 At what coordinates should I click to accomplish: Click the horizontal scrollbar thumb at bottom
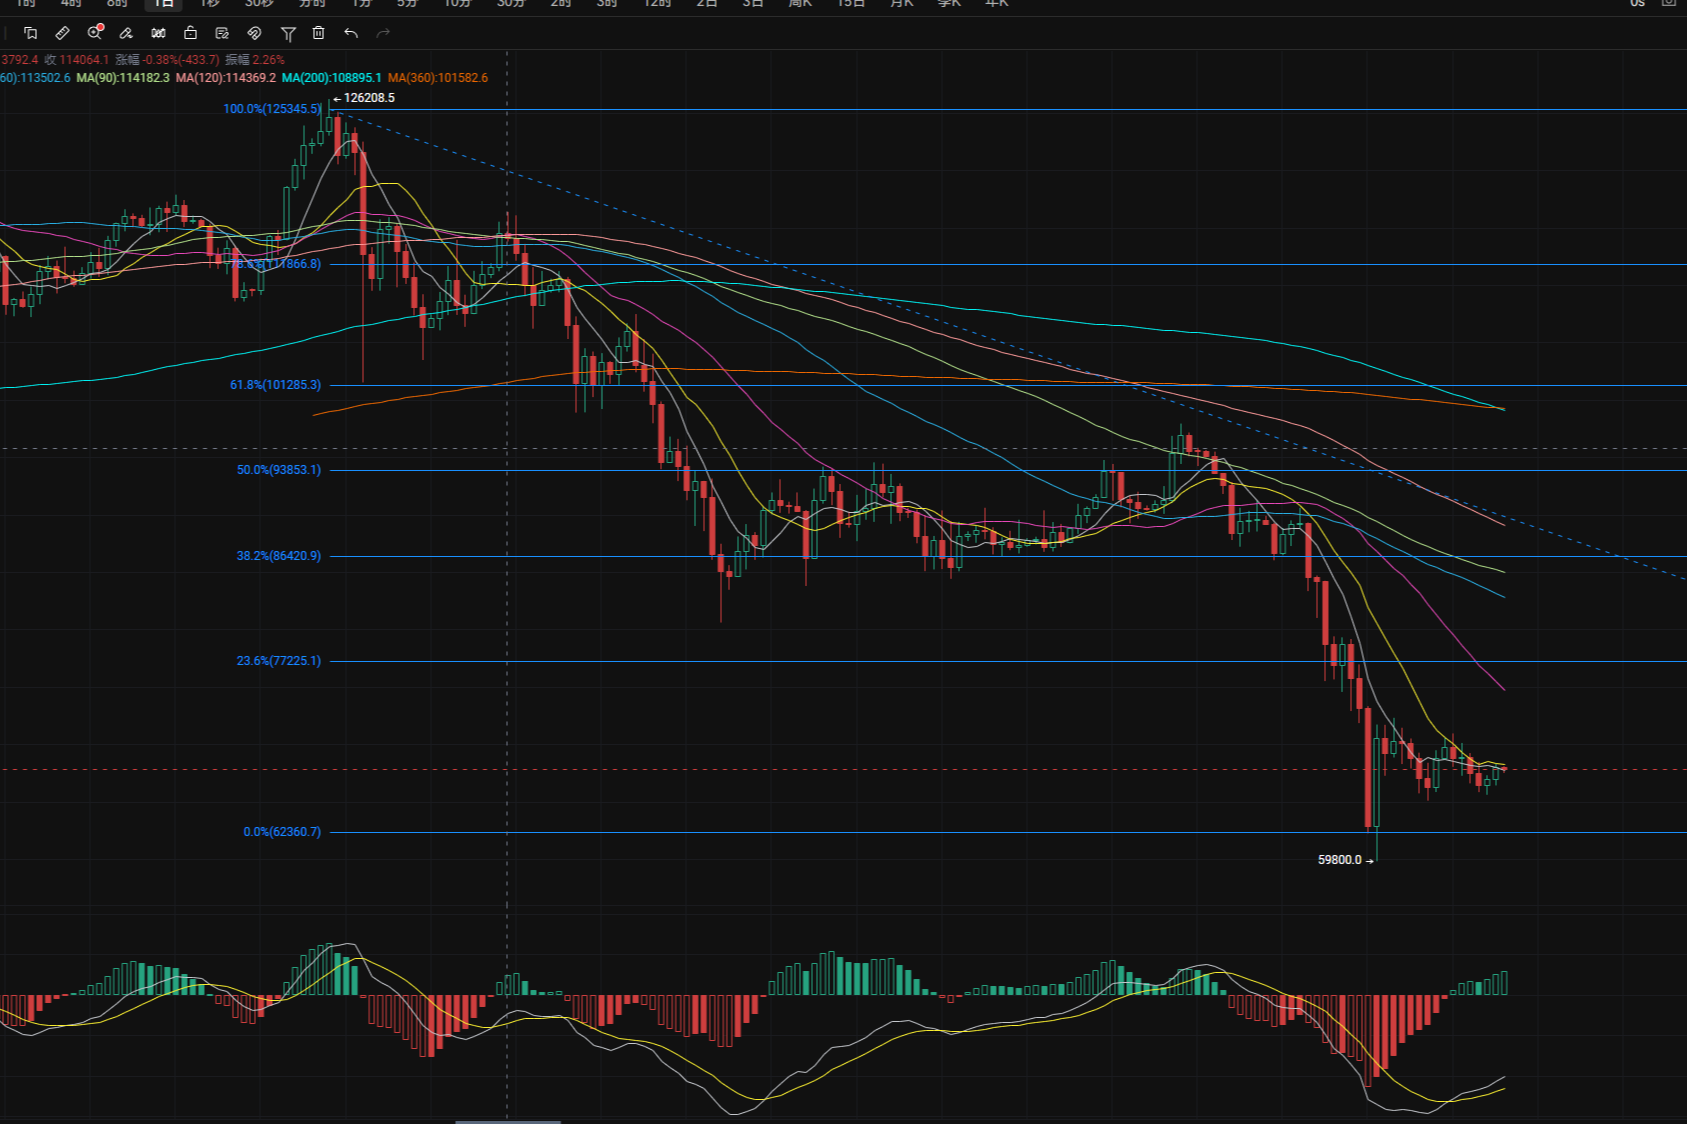click(x=508, y=1121)
